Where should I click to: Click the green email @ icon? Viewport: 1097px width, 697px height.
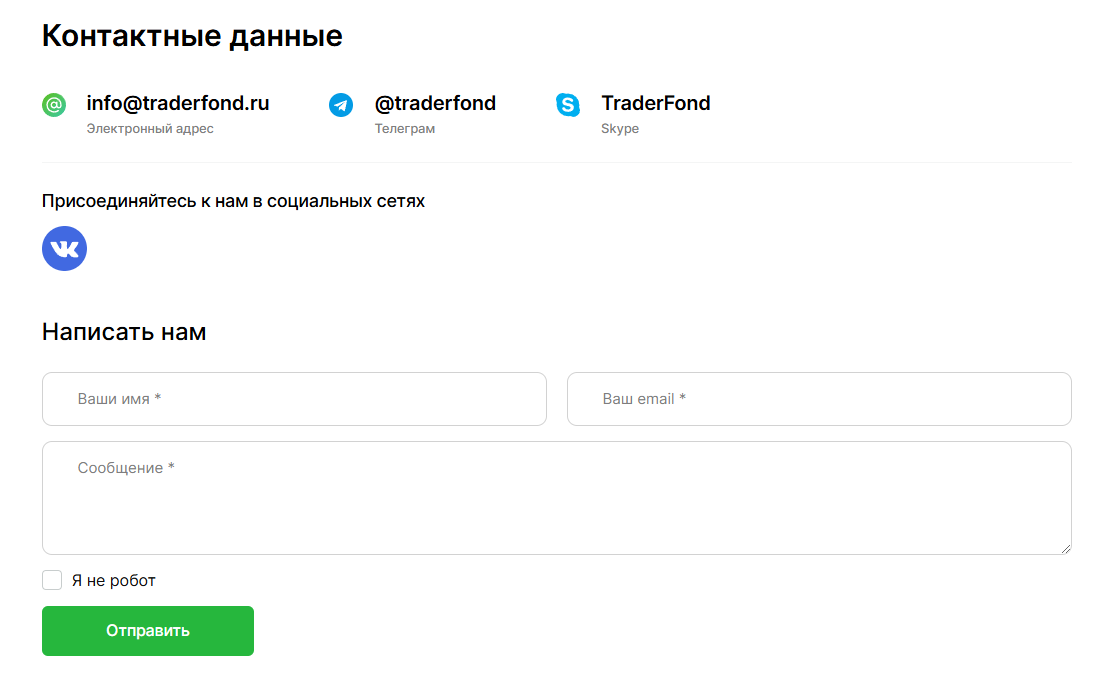pos(54,105)
